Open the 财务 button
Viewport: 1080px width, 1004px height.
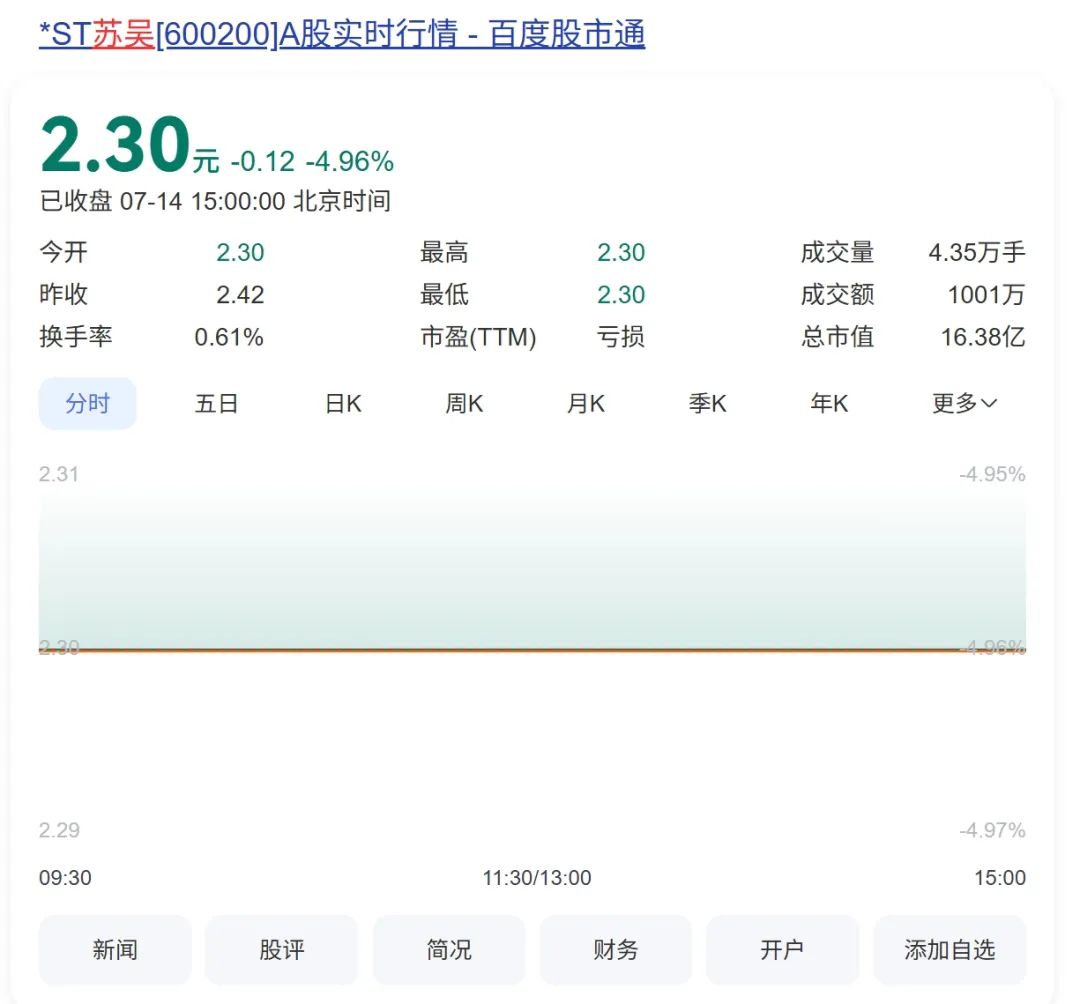pos(615,950)
